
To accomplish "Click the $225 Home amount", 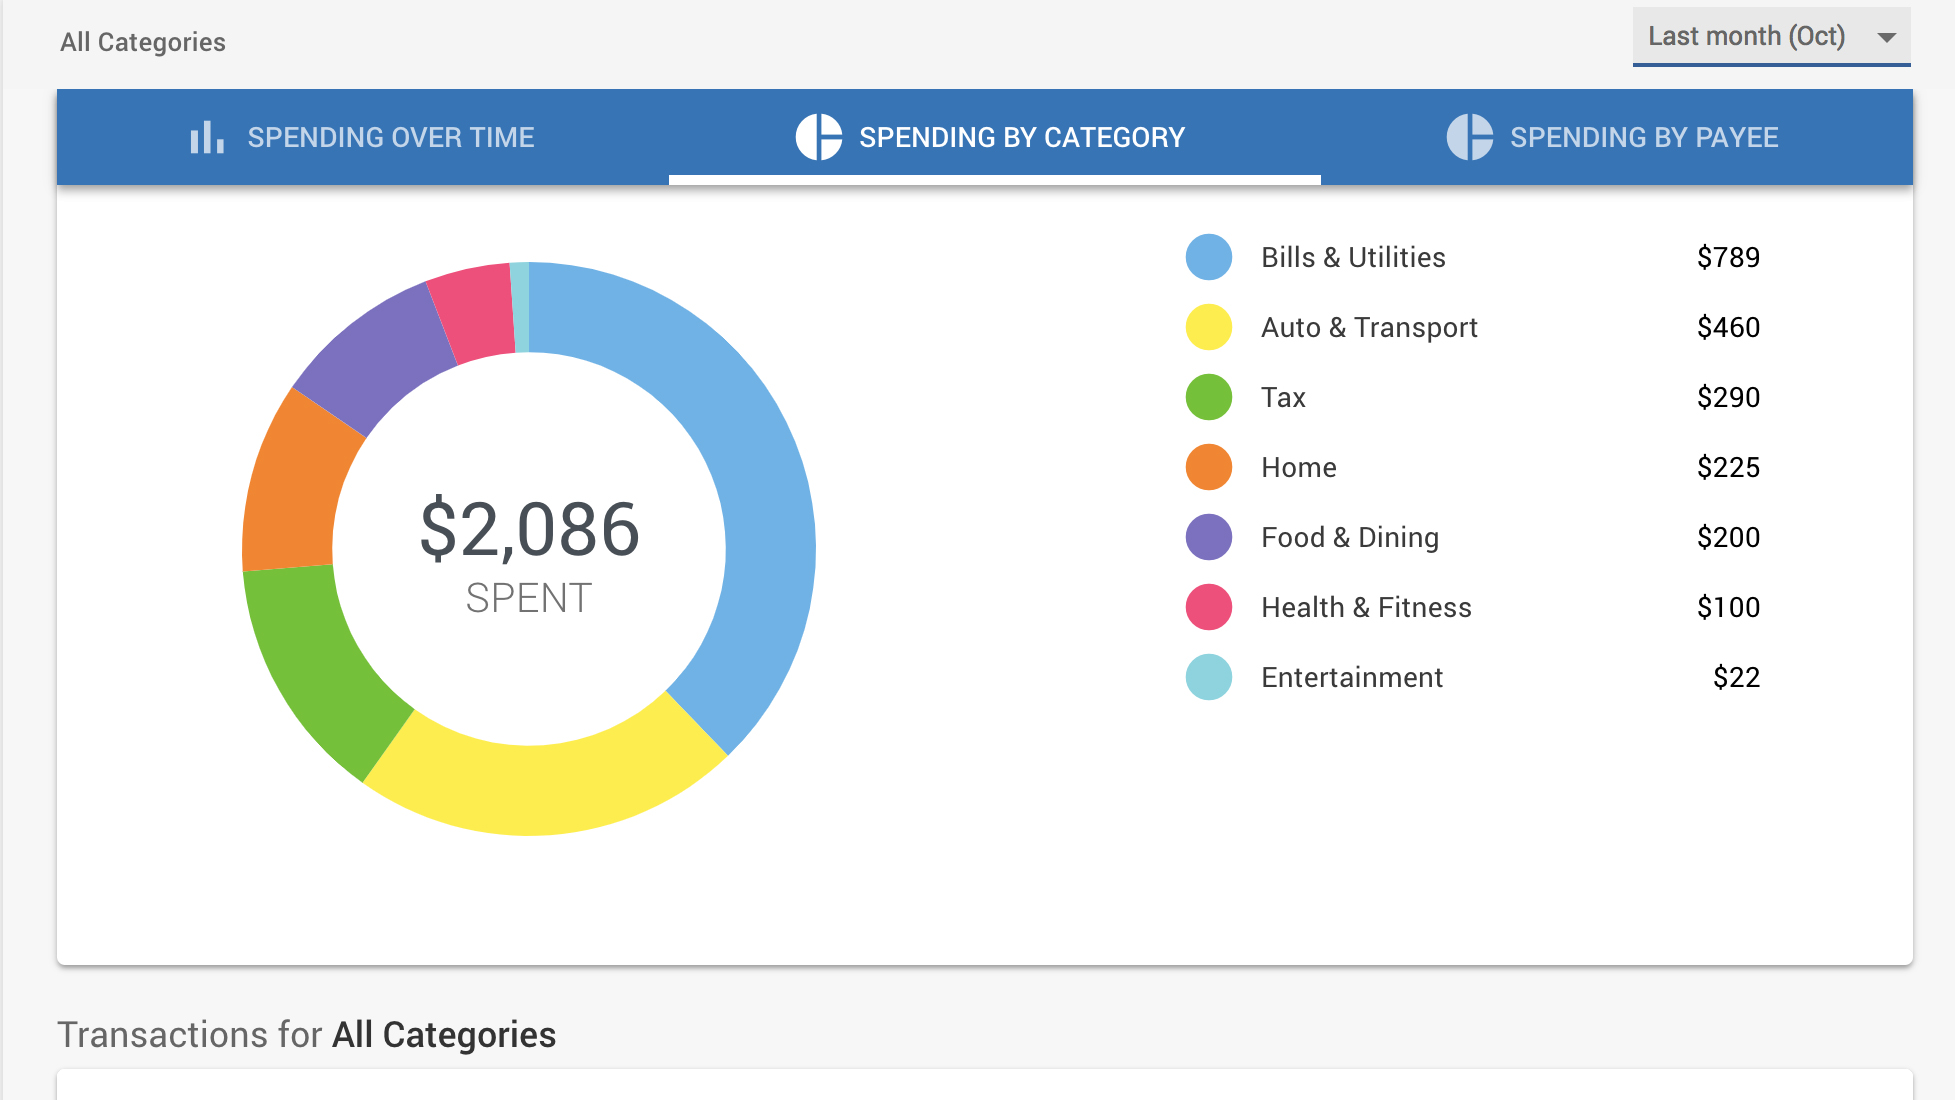I will [1728, 468].
